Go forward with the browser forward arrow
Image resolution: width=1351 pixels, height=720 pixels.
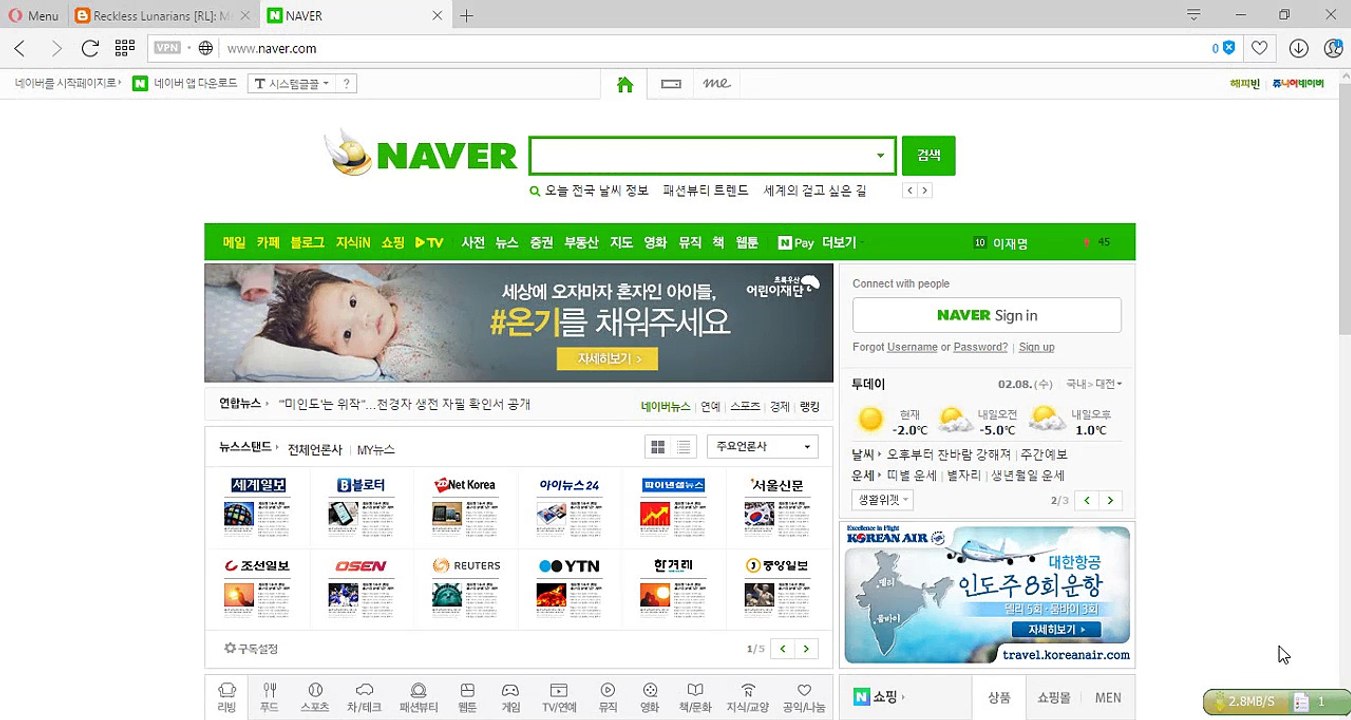[56, 48]
